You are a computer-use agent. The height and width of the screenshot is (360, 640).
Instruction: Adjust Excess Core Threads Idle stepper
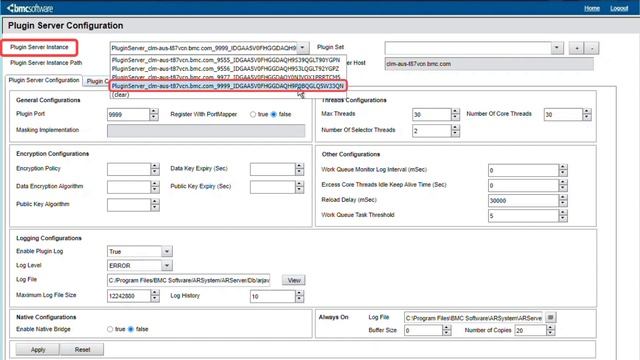click(x=563, y=185)
